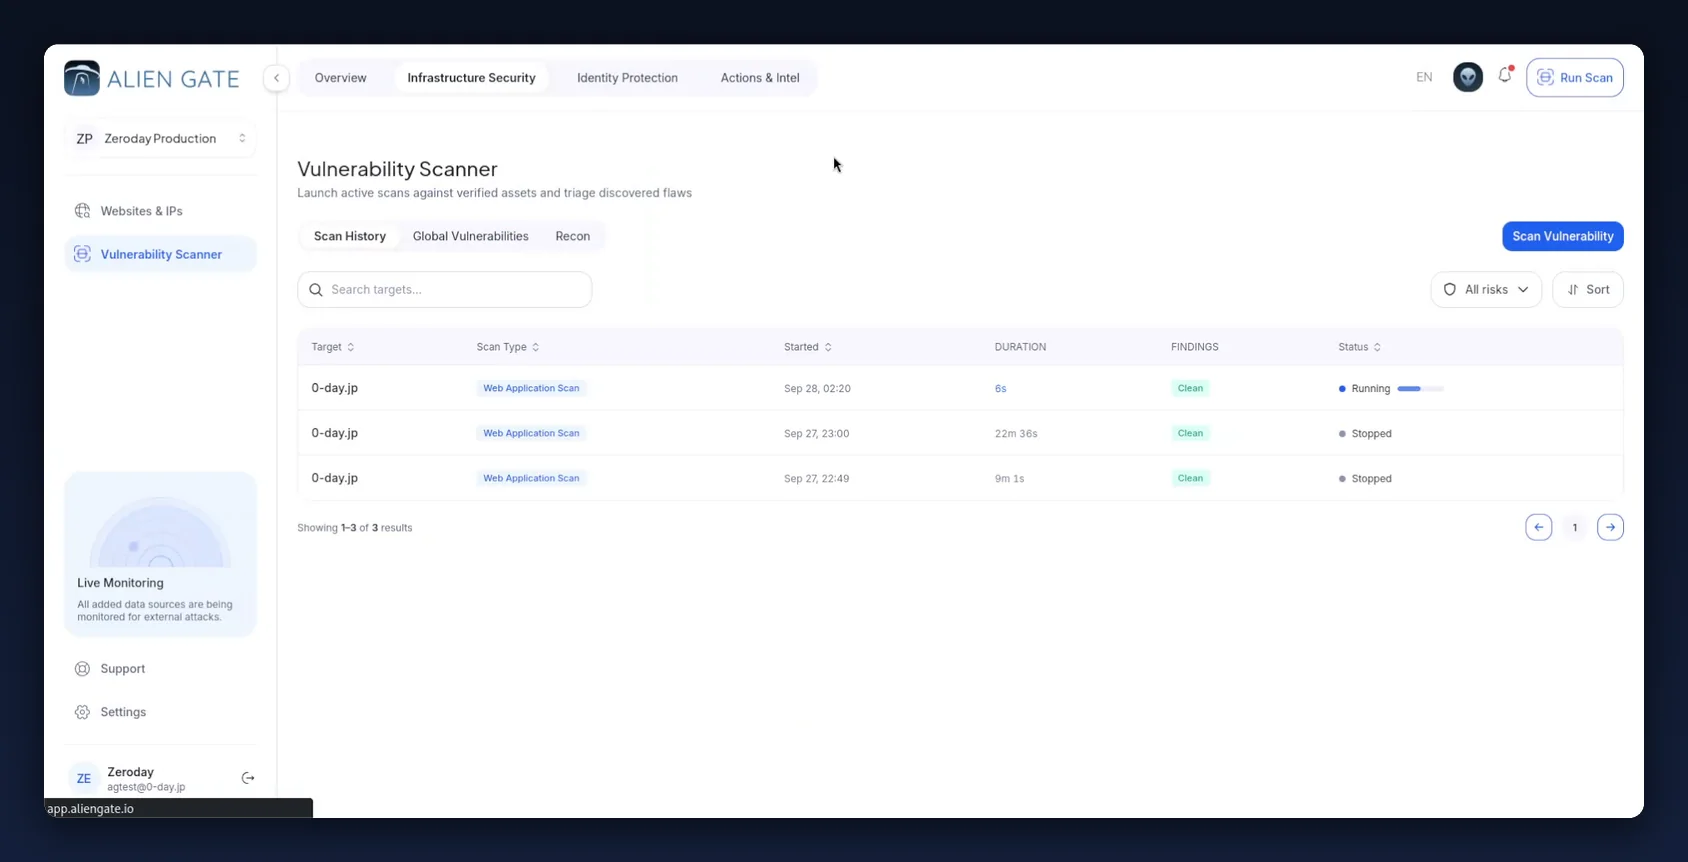This screenshot has height=862, width=1688.
Task: Click the Live Monitoring card
Action: click(161, 554)
